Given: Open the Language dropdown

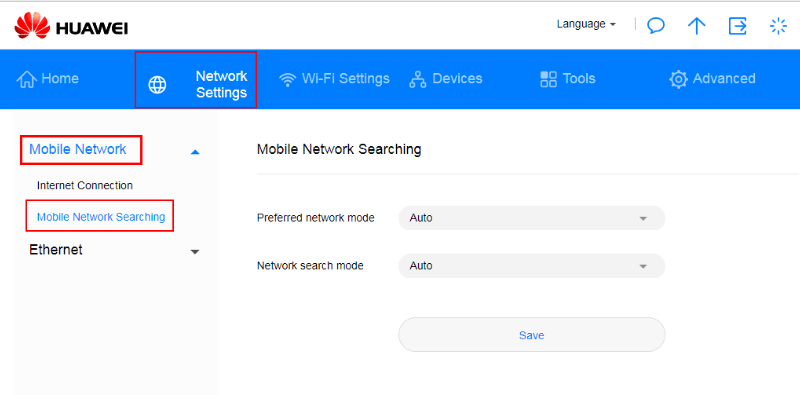Looking at the screenshot, I should click(586, 24).
